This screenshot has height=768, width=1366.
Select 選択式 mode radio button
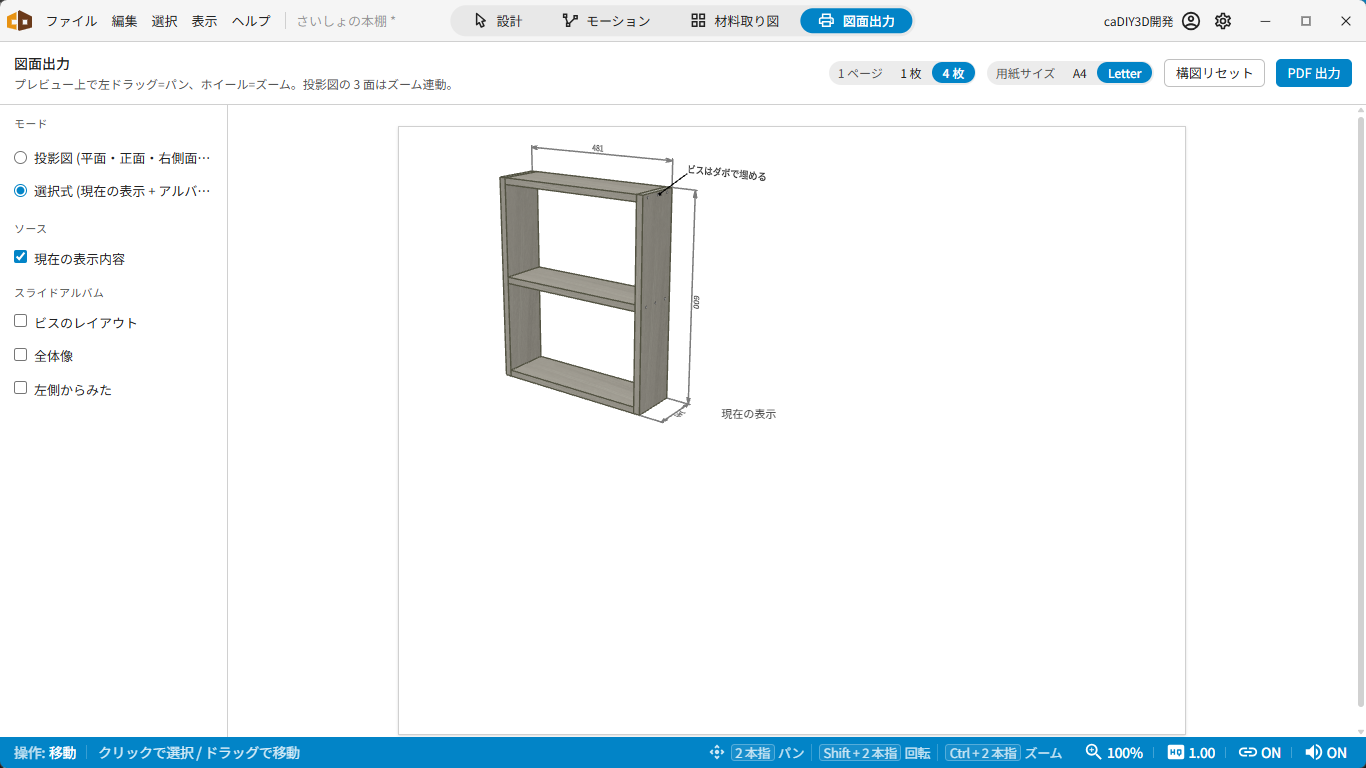coord(20,190)
